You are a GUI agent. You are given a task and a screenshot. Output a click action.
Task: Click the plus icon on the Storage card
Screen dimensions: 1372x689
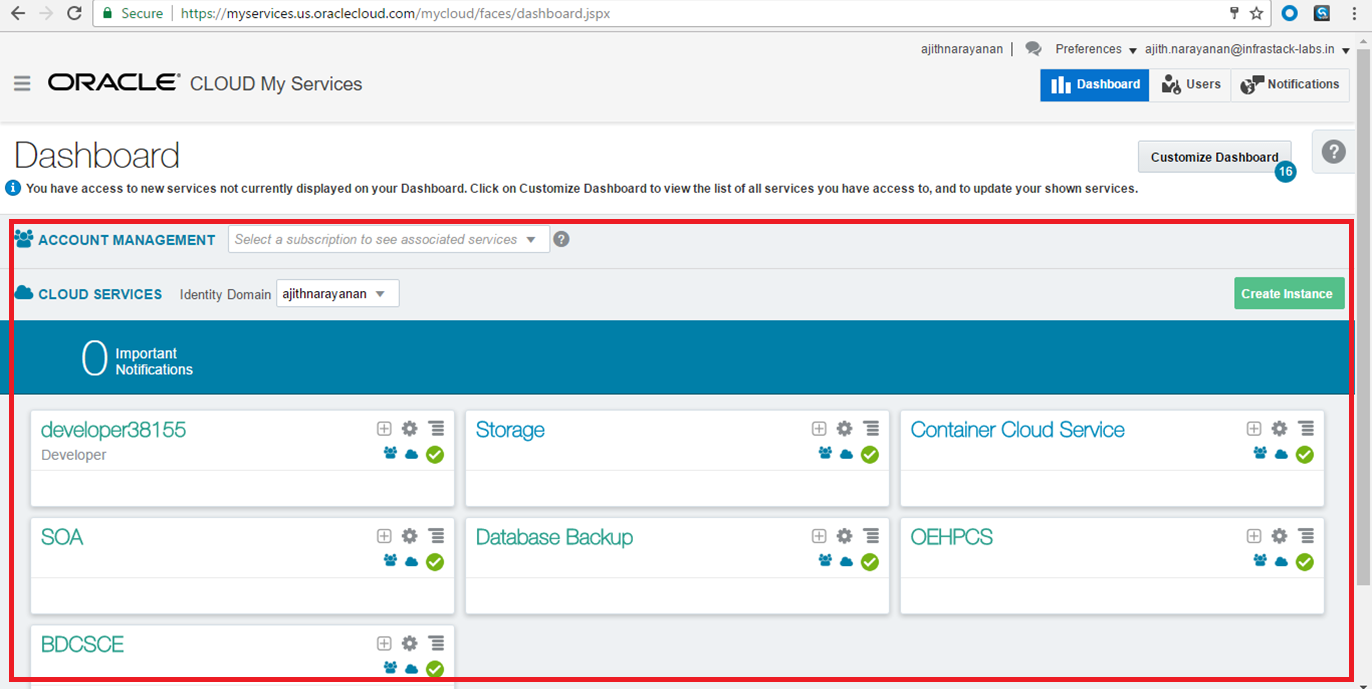819,428
